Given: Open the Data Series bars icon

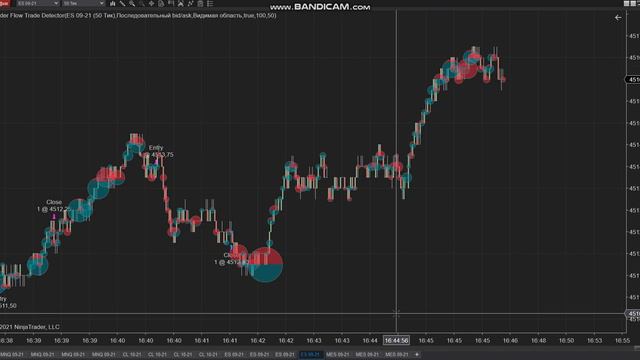Looking at the screenshot, I should [113, 3].
